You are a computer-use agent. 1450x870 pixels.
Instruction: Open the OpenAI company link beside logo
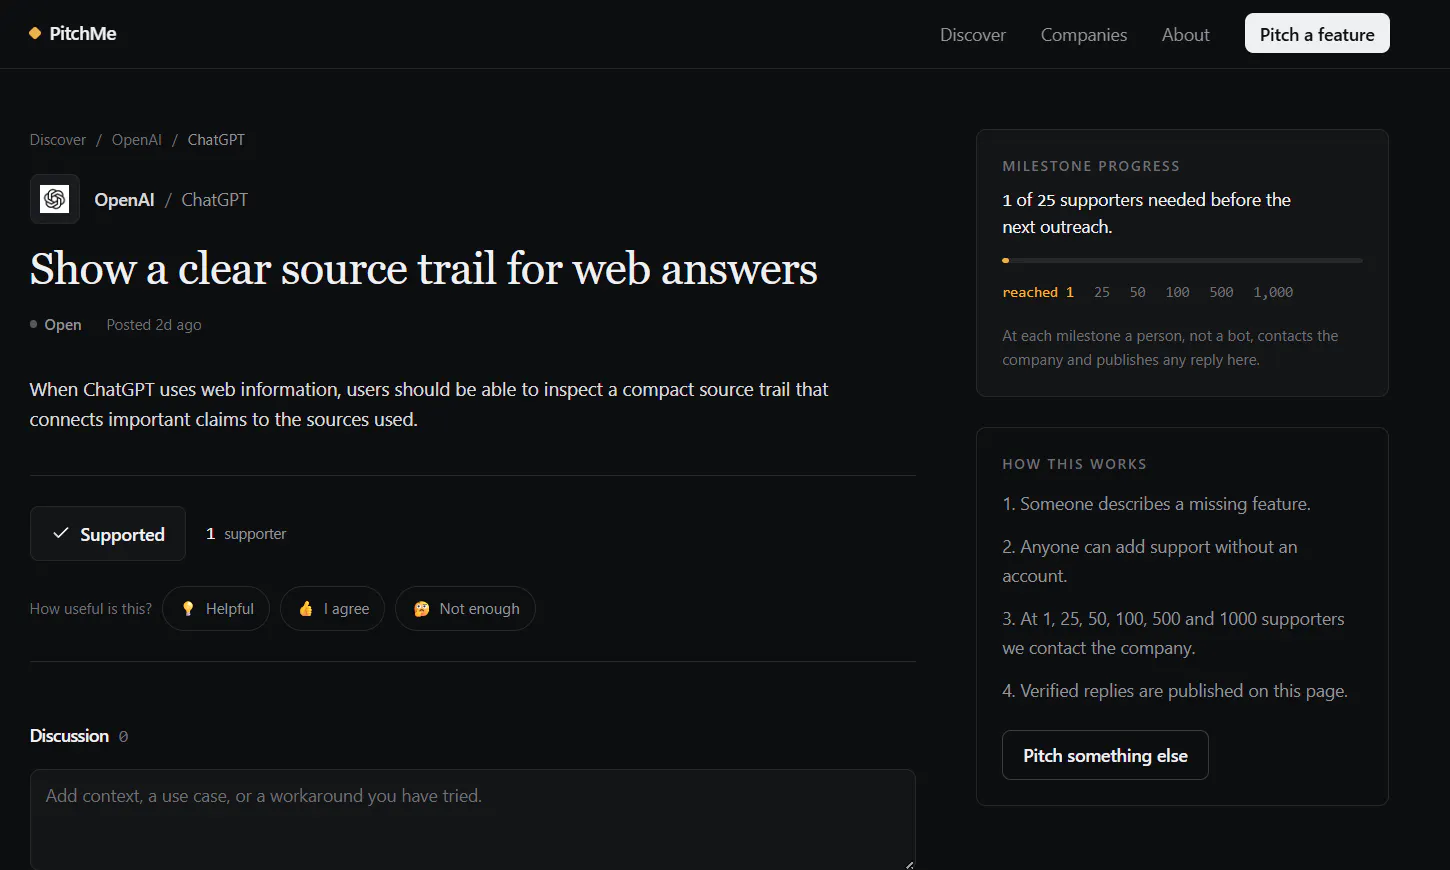pyautogui.click(x=125, y=200)
